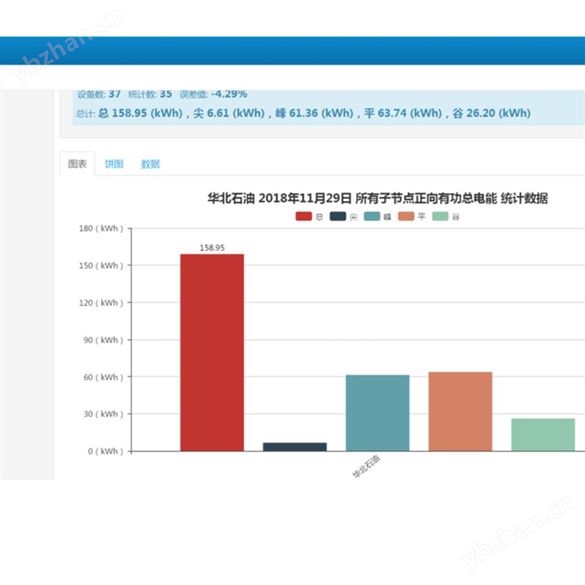Toggle the orange 平 legend swatch

point(406,216)
